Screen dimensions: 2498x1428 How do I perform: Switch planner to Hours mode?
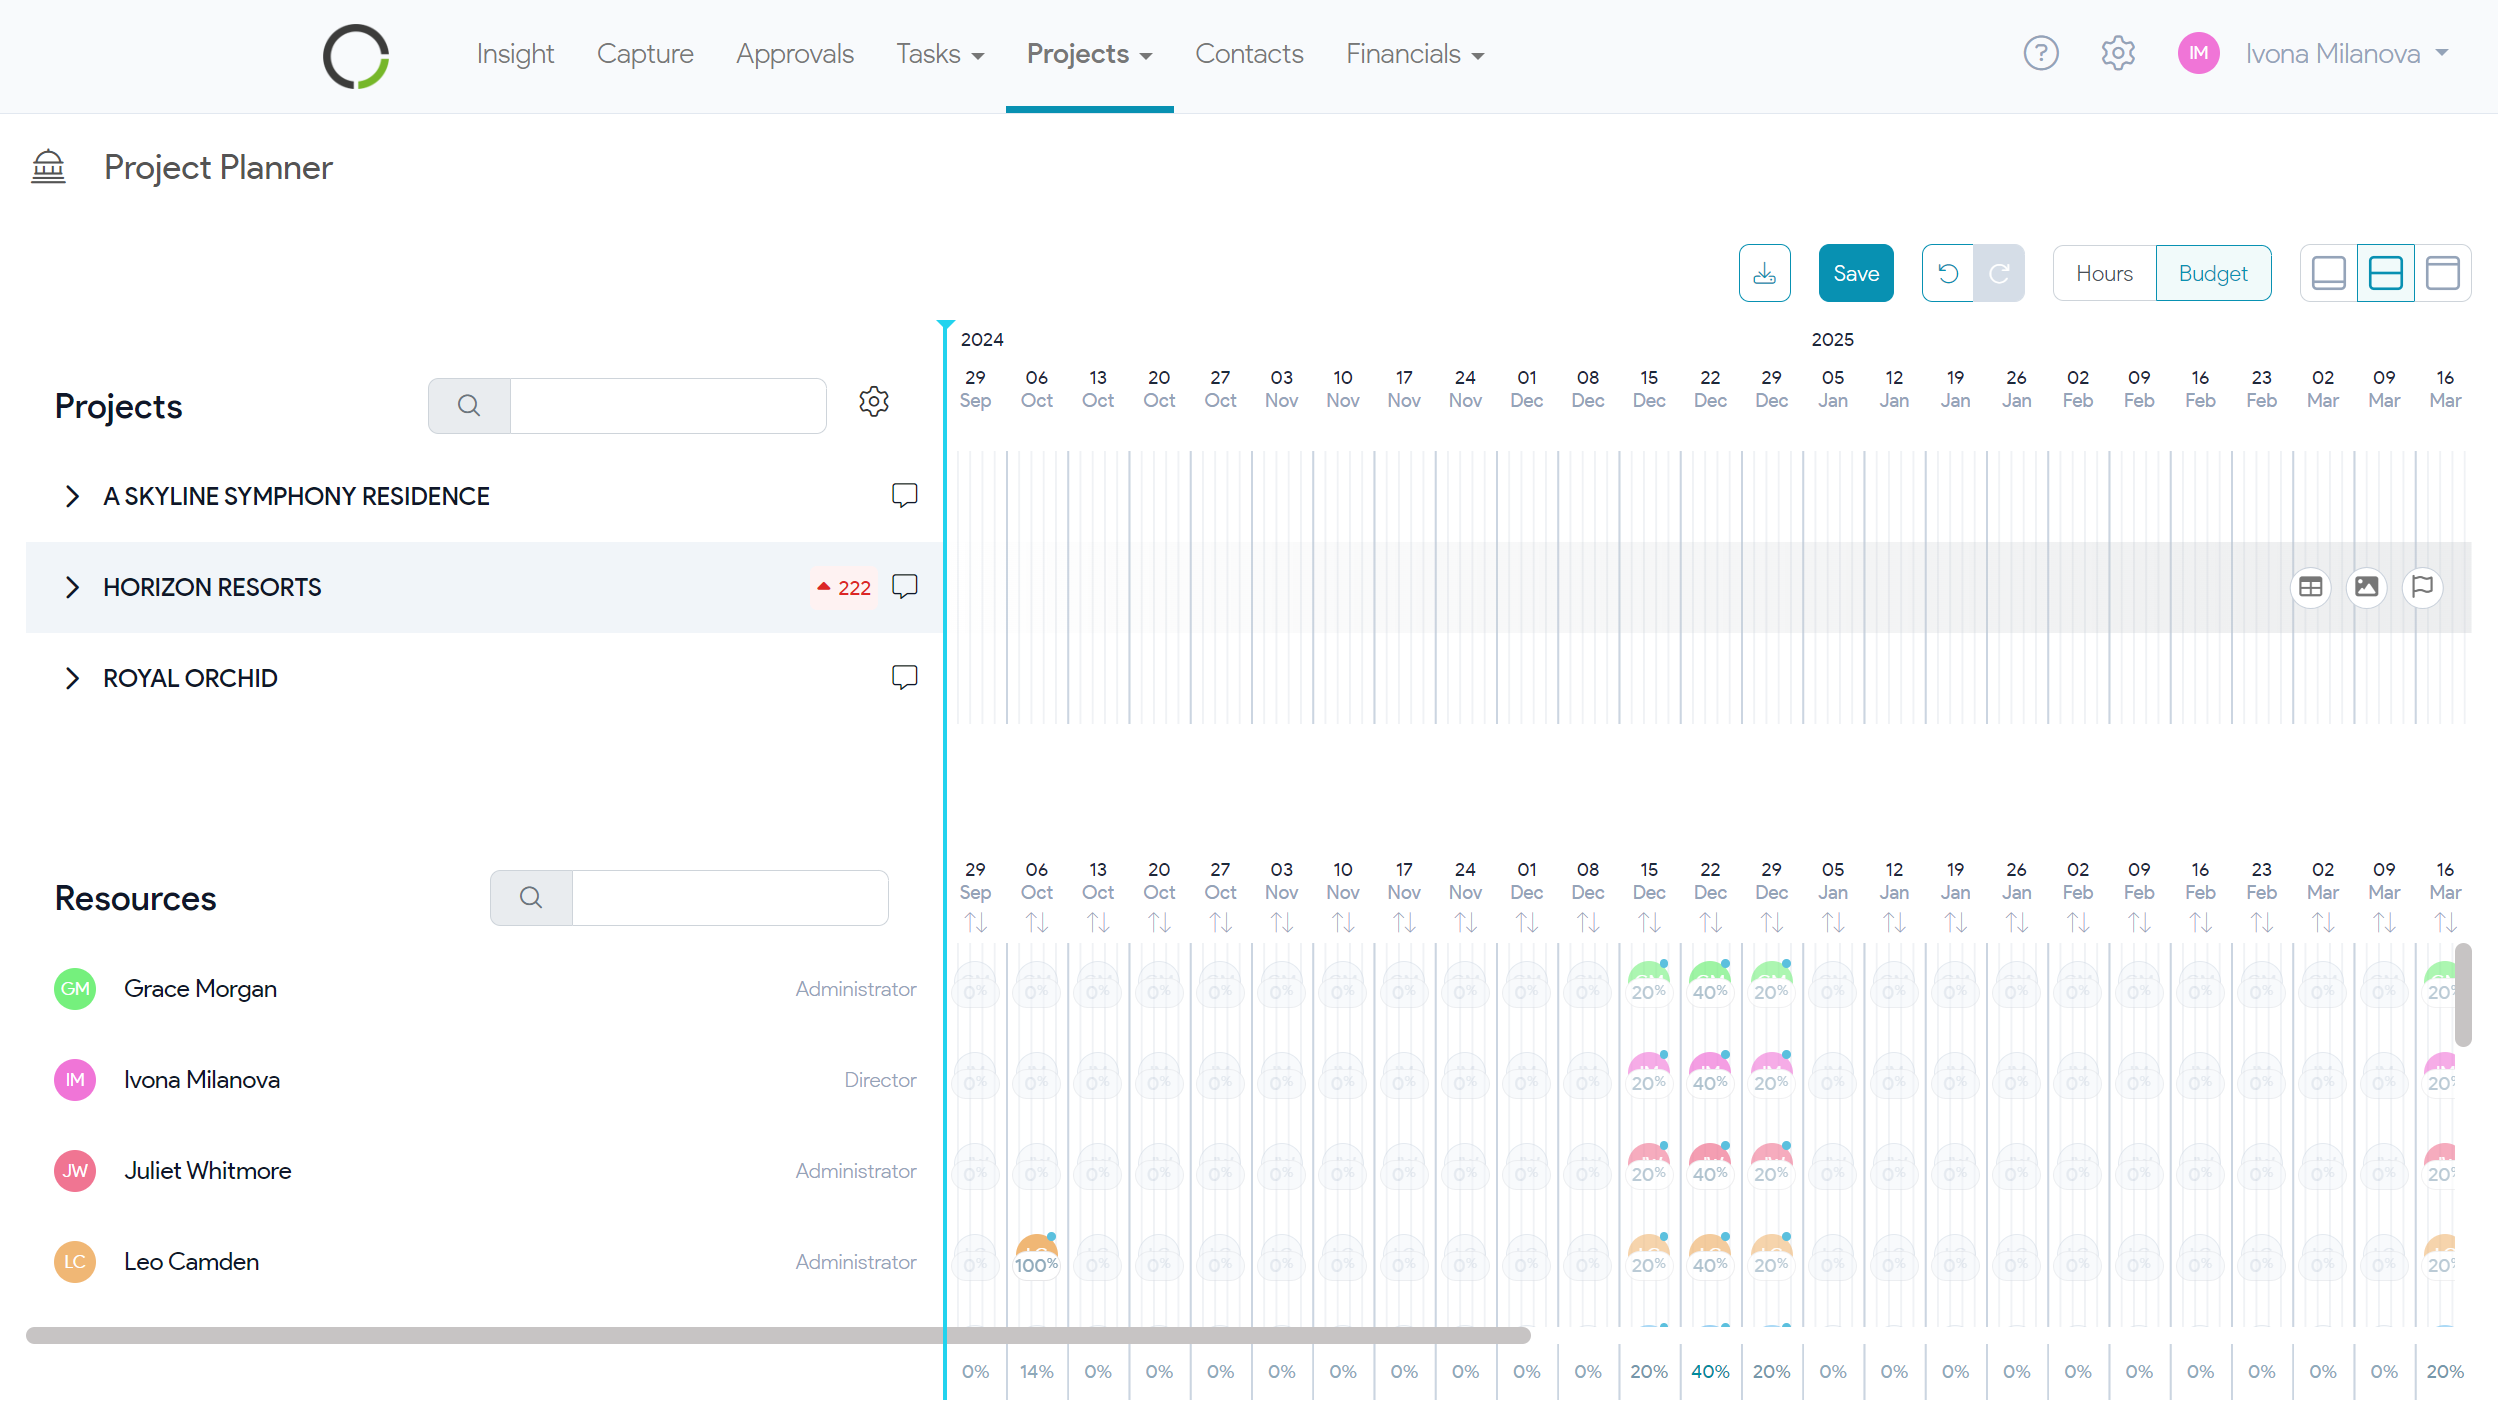pos(2104,273)
